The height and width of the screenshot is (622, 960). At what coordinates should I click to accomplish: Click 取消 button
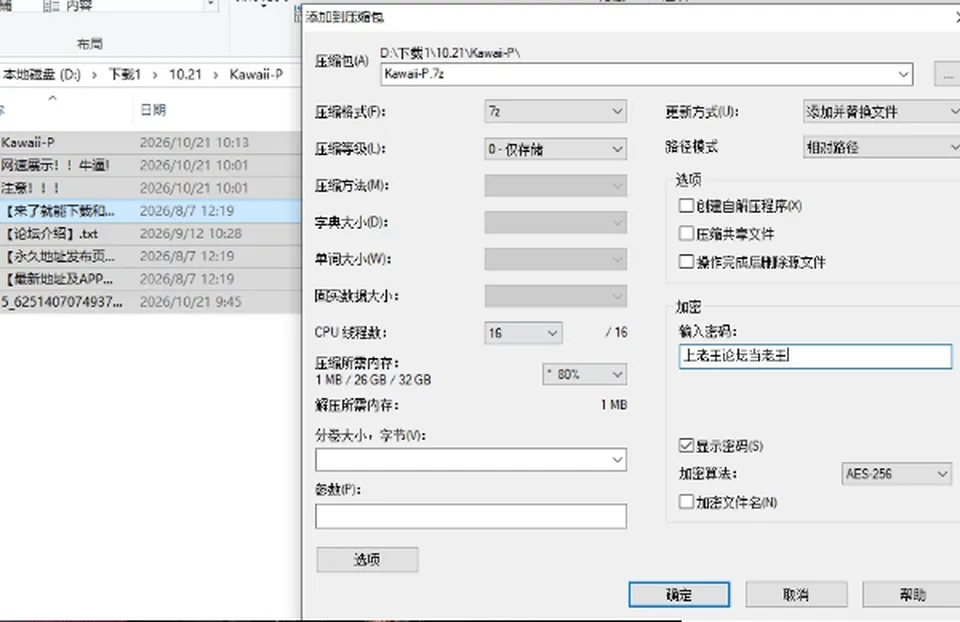click(x=796, y=594)
